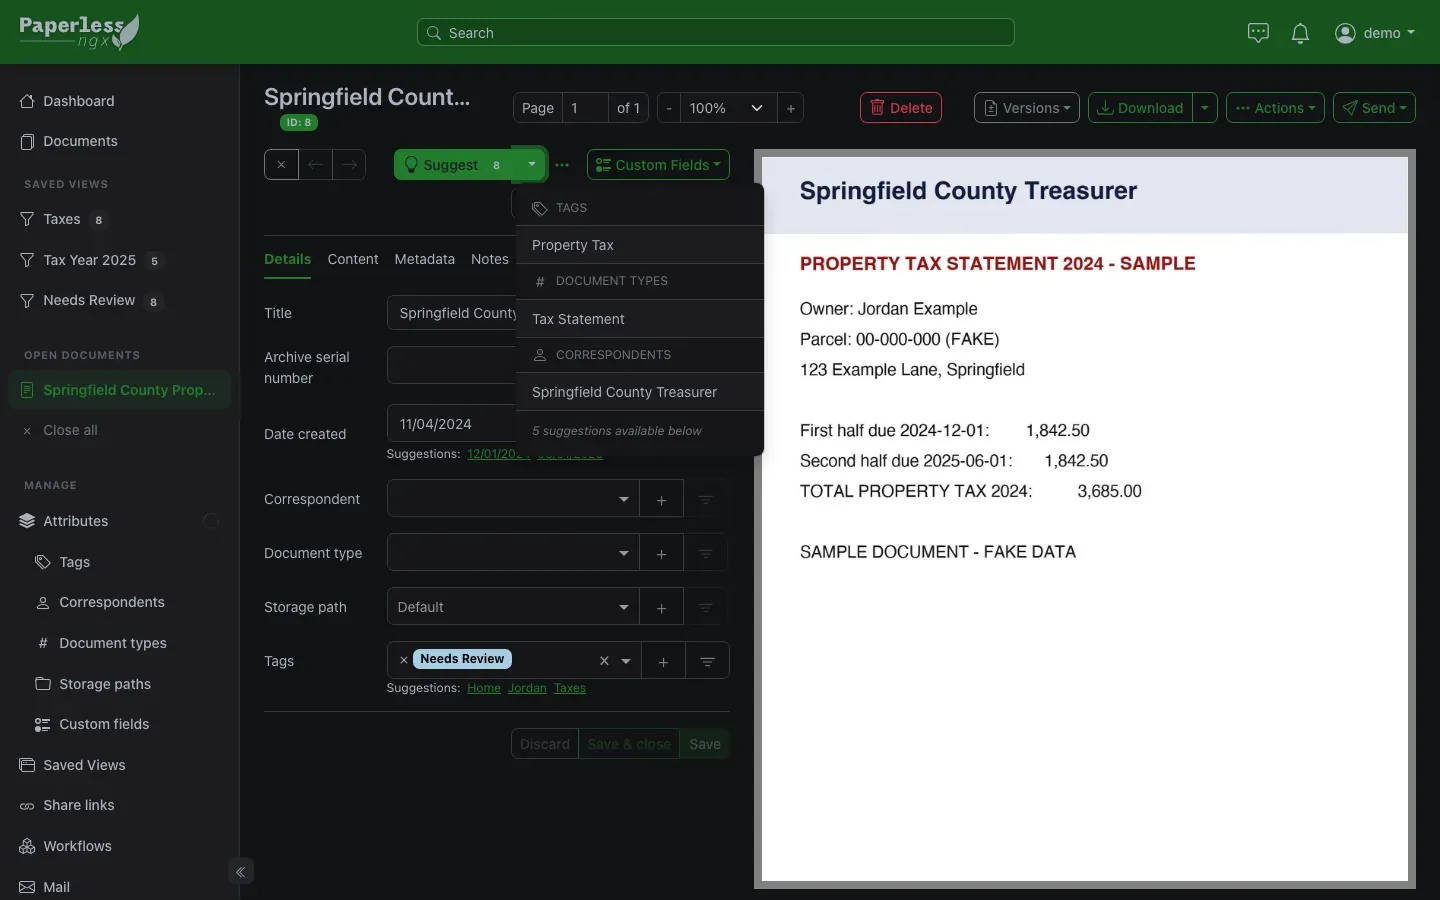1440x900 pixels.
Task: Open Saved Views page
Action: pyautogui.click(x=84, y=765)
